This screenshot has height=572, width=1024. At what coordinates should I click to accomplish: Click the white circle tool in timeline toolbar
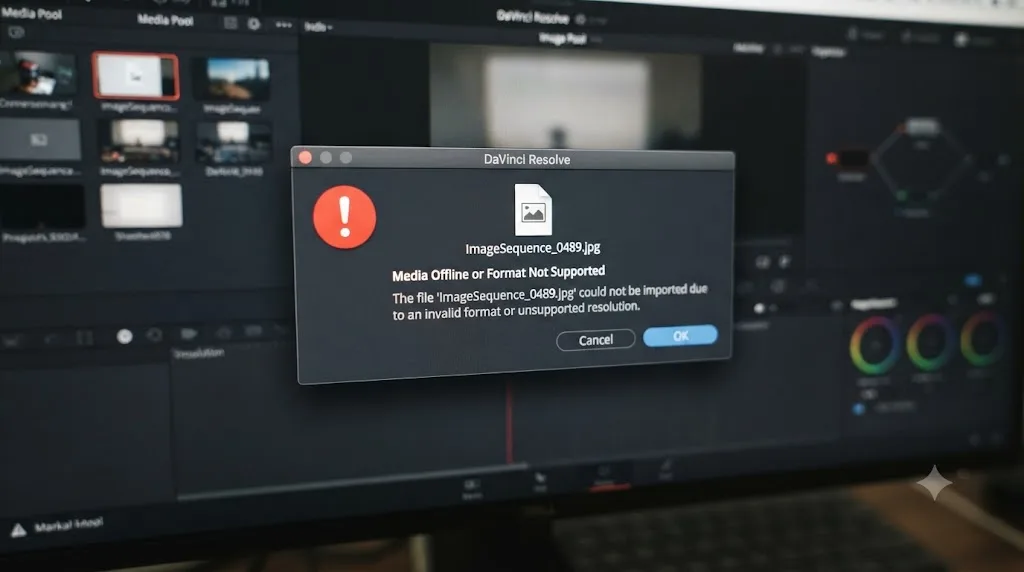[x=124, y=336]
